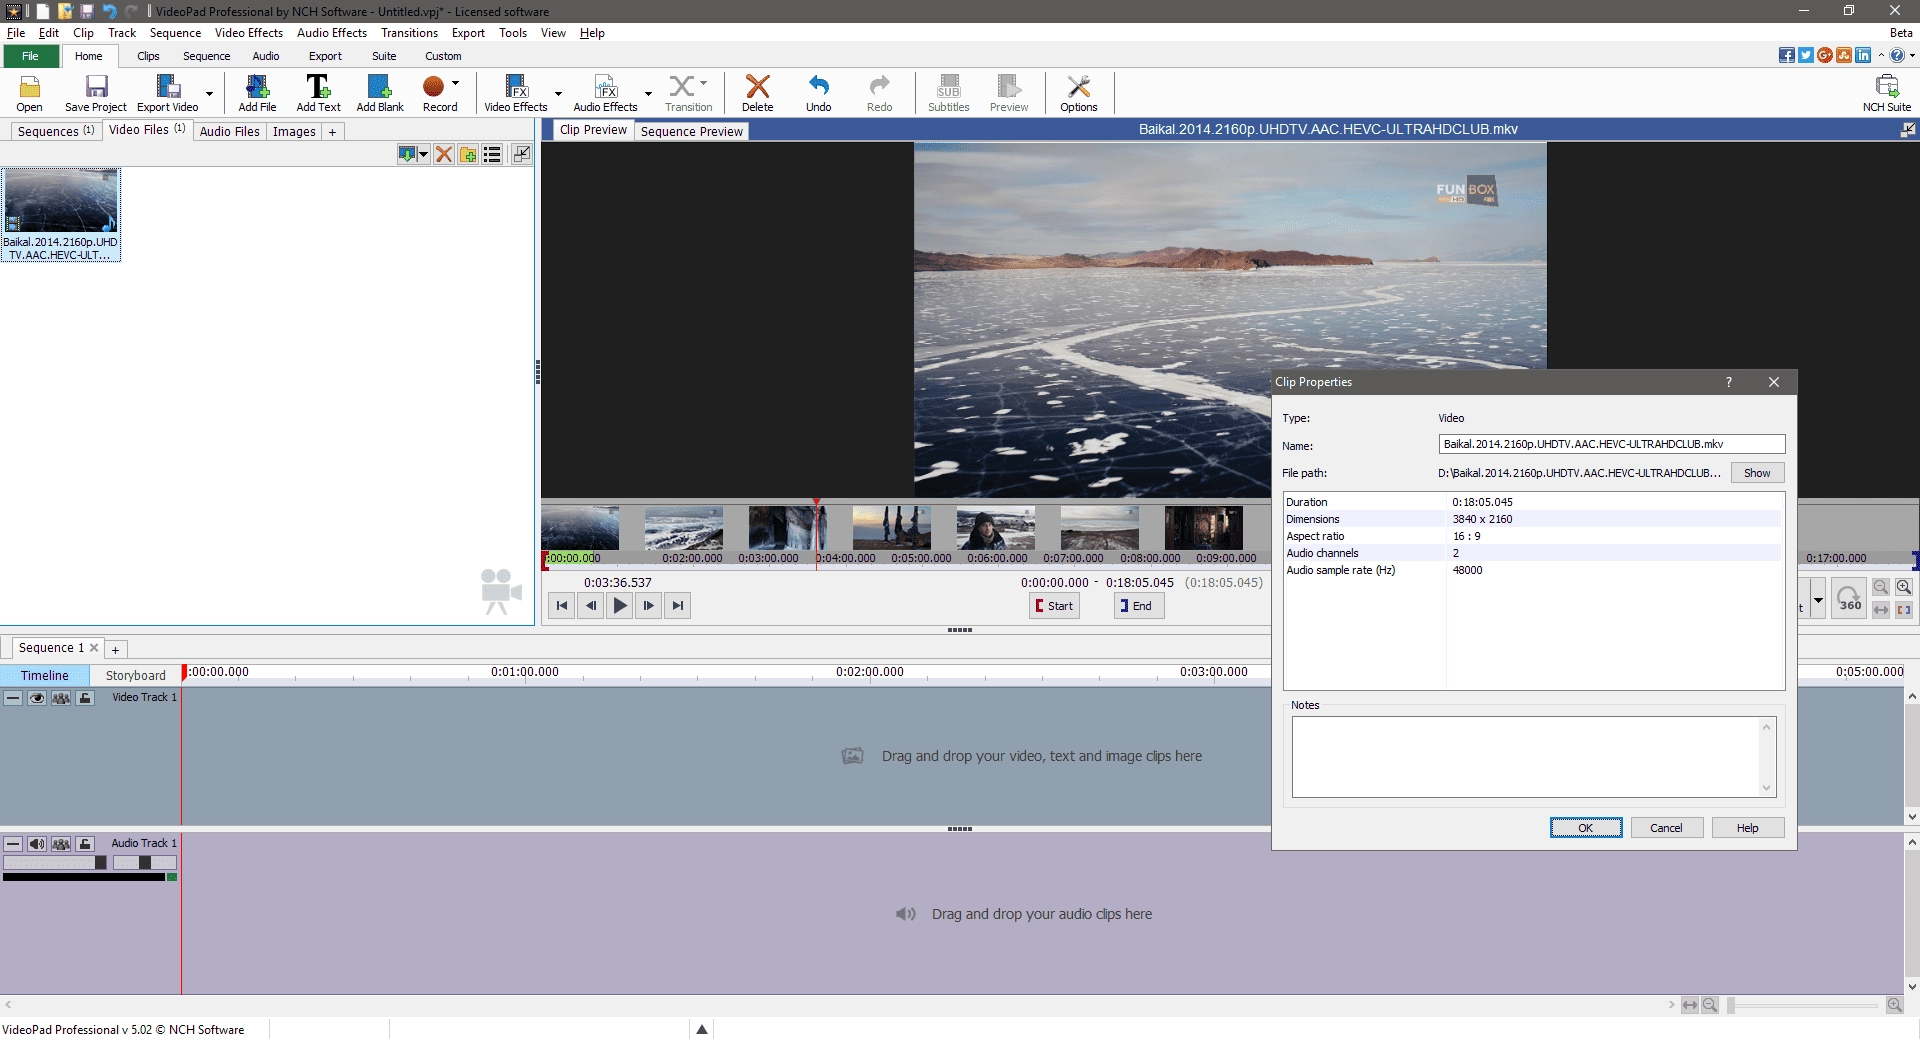Click the Add Text tool
This screenshot has width=1920, height=1040.
318,93
